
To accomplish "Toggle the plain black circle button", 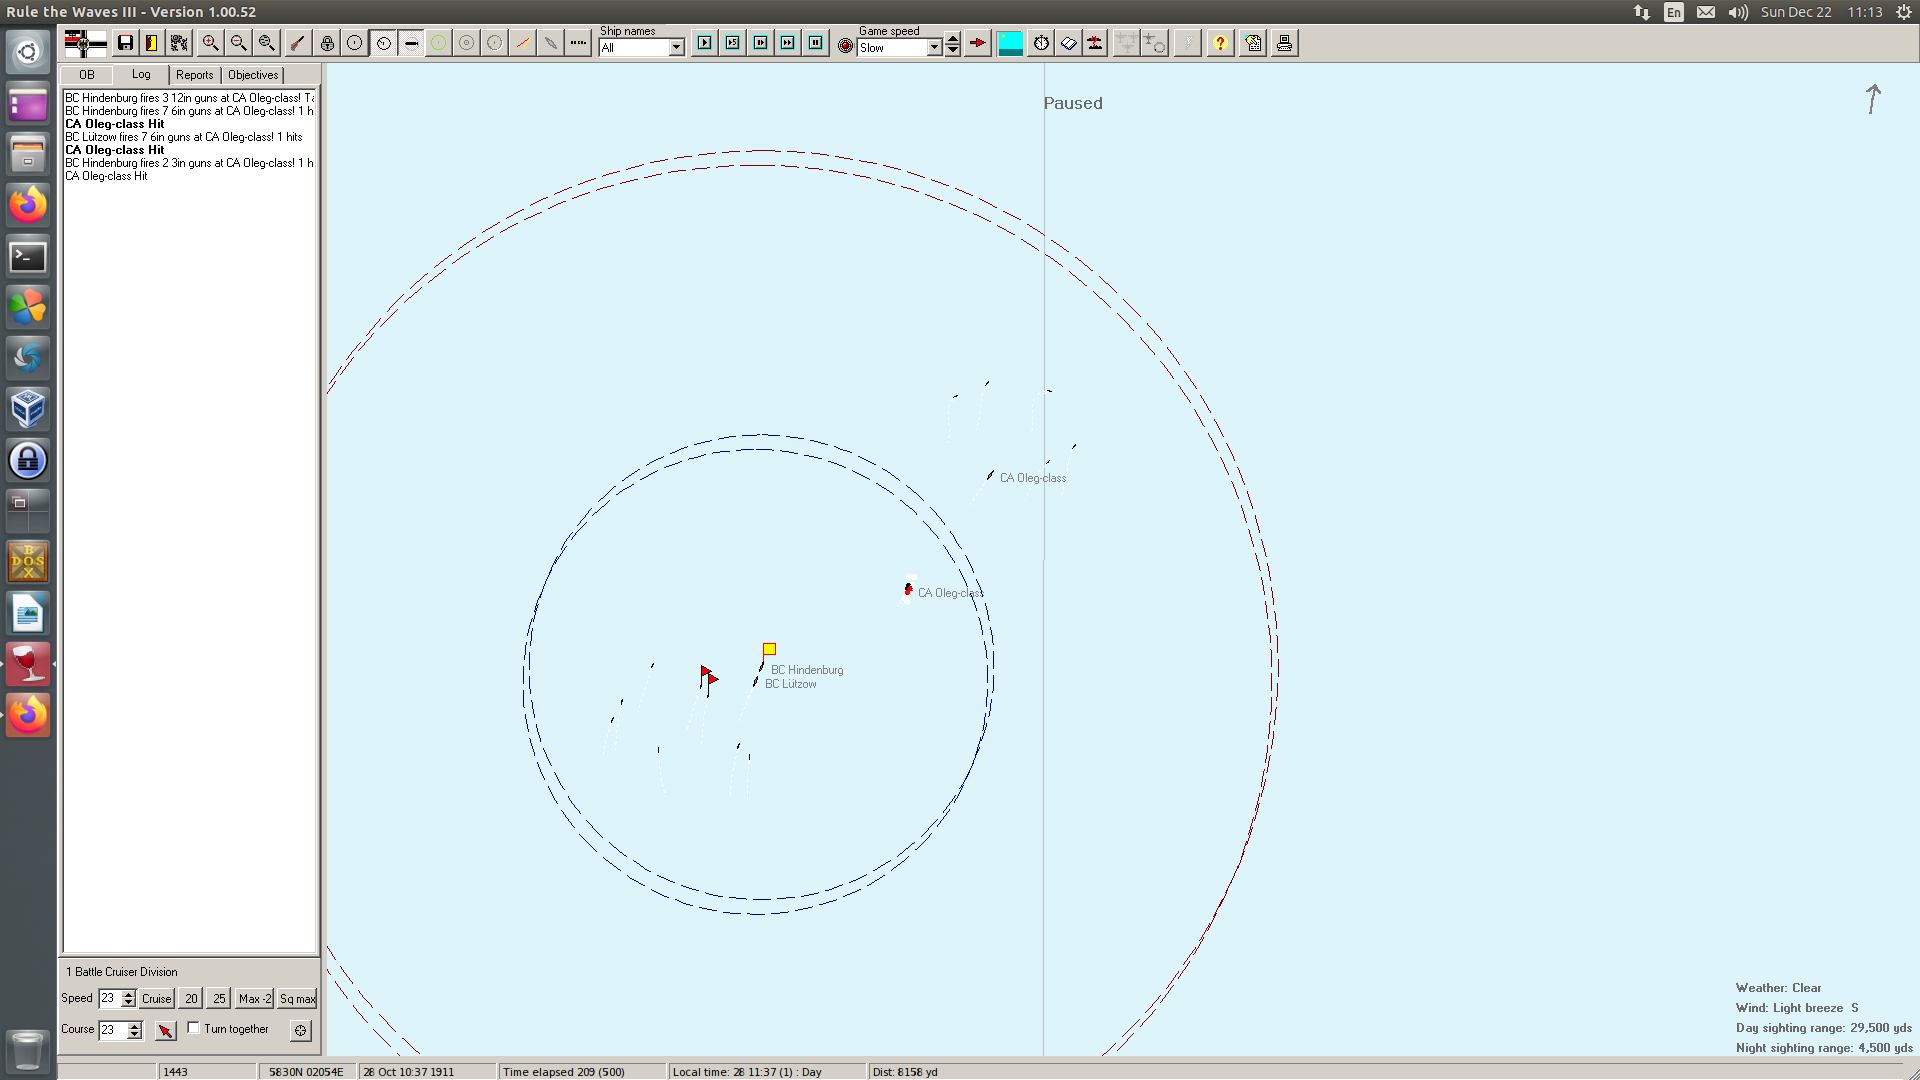I will pos(355,43).
